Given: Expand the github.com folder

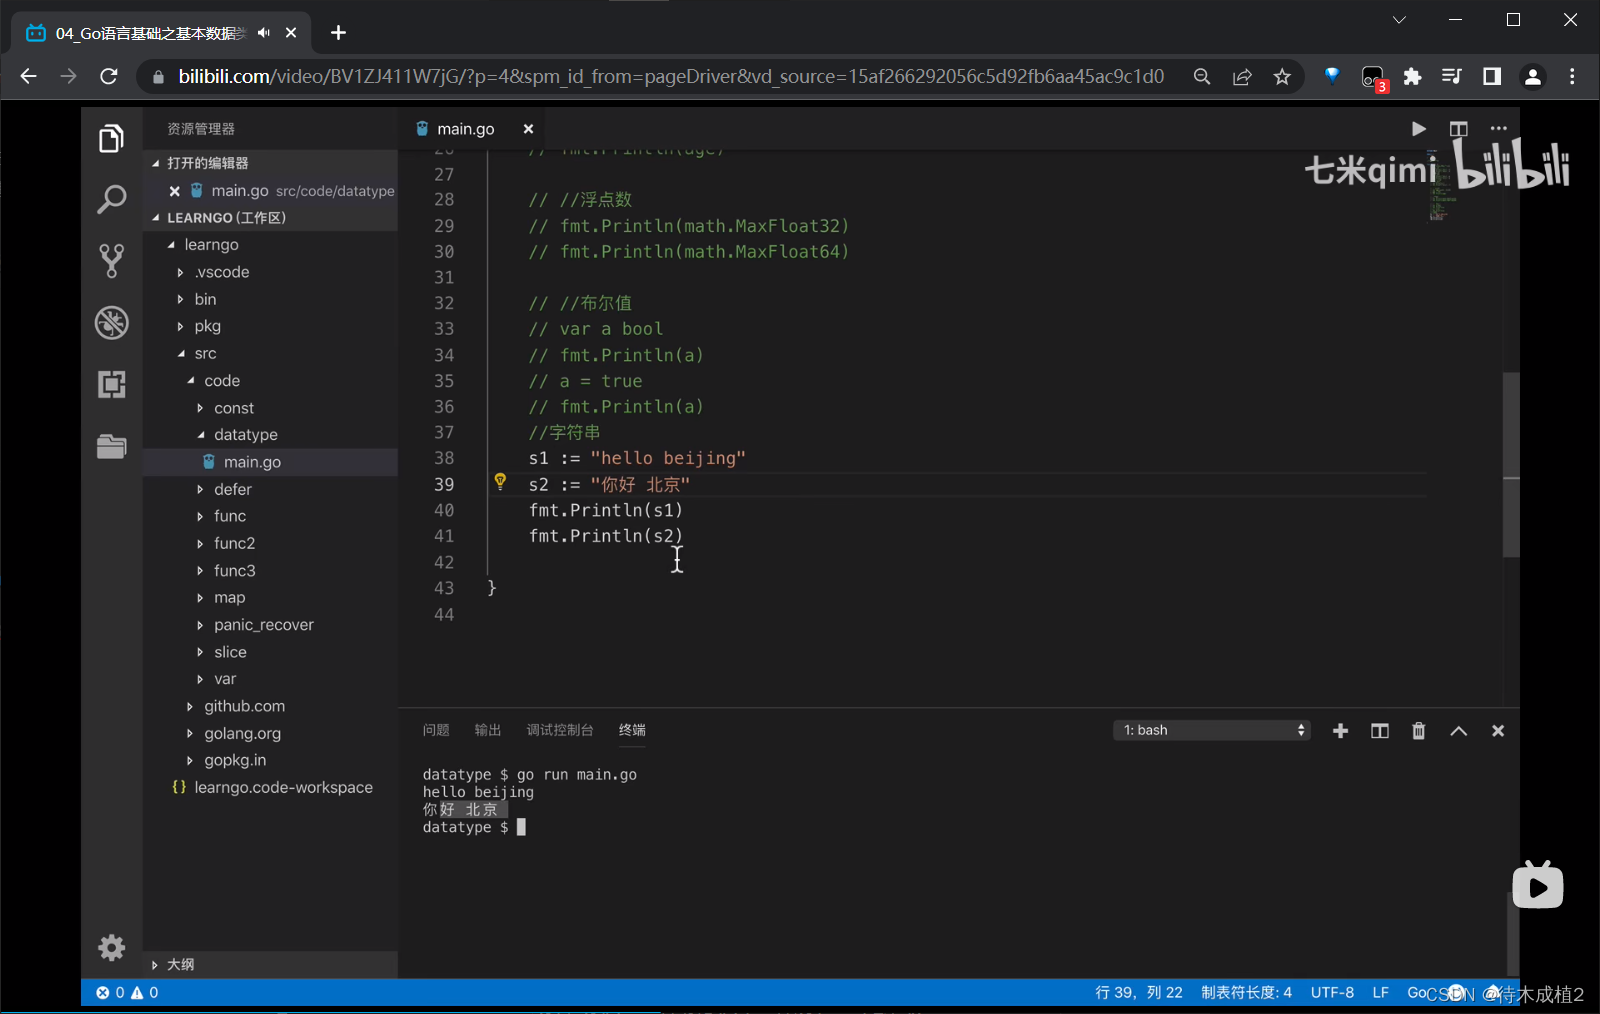Looking at the screenshot, I should point(190,706).
